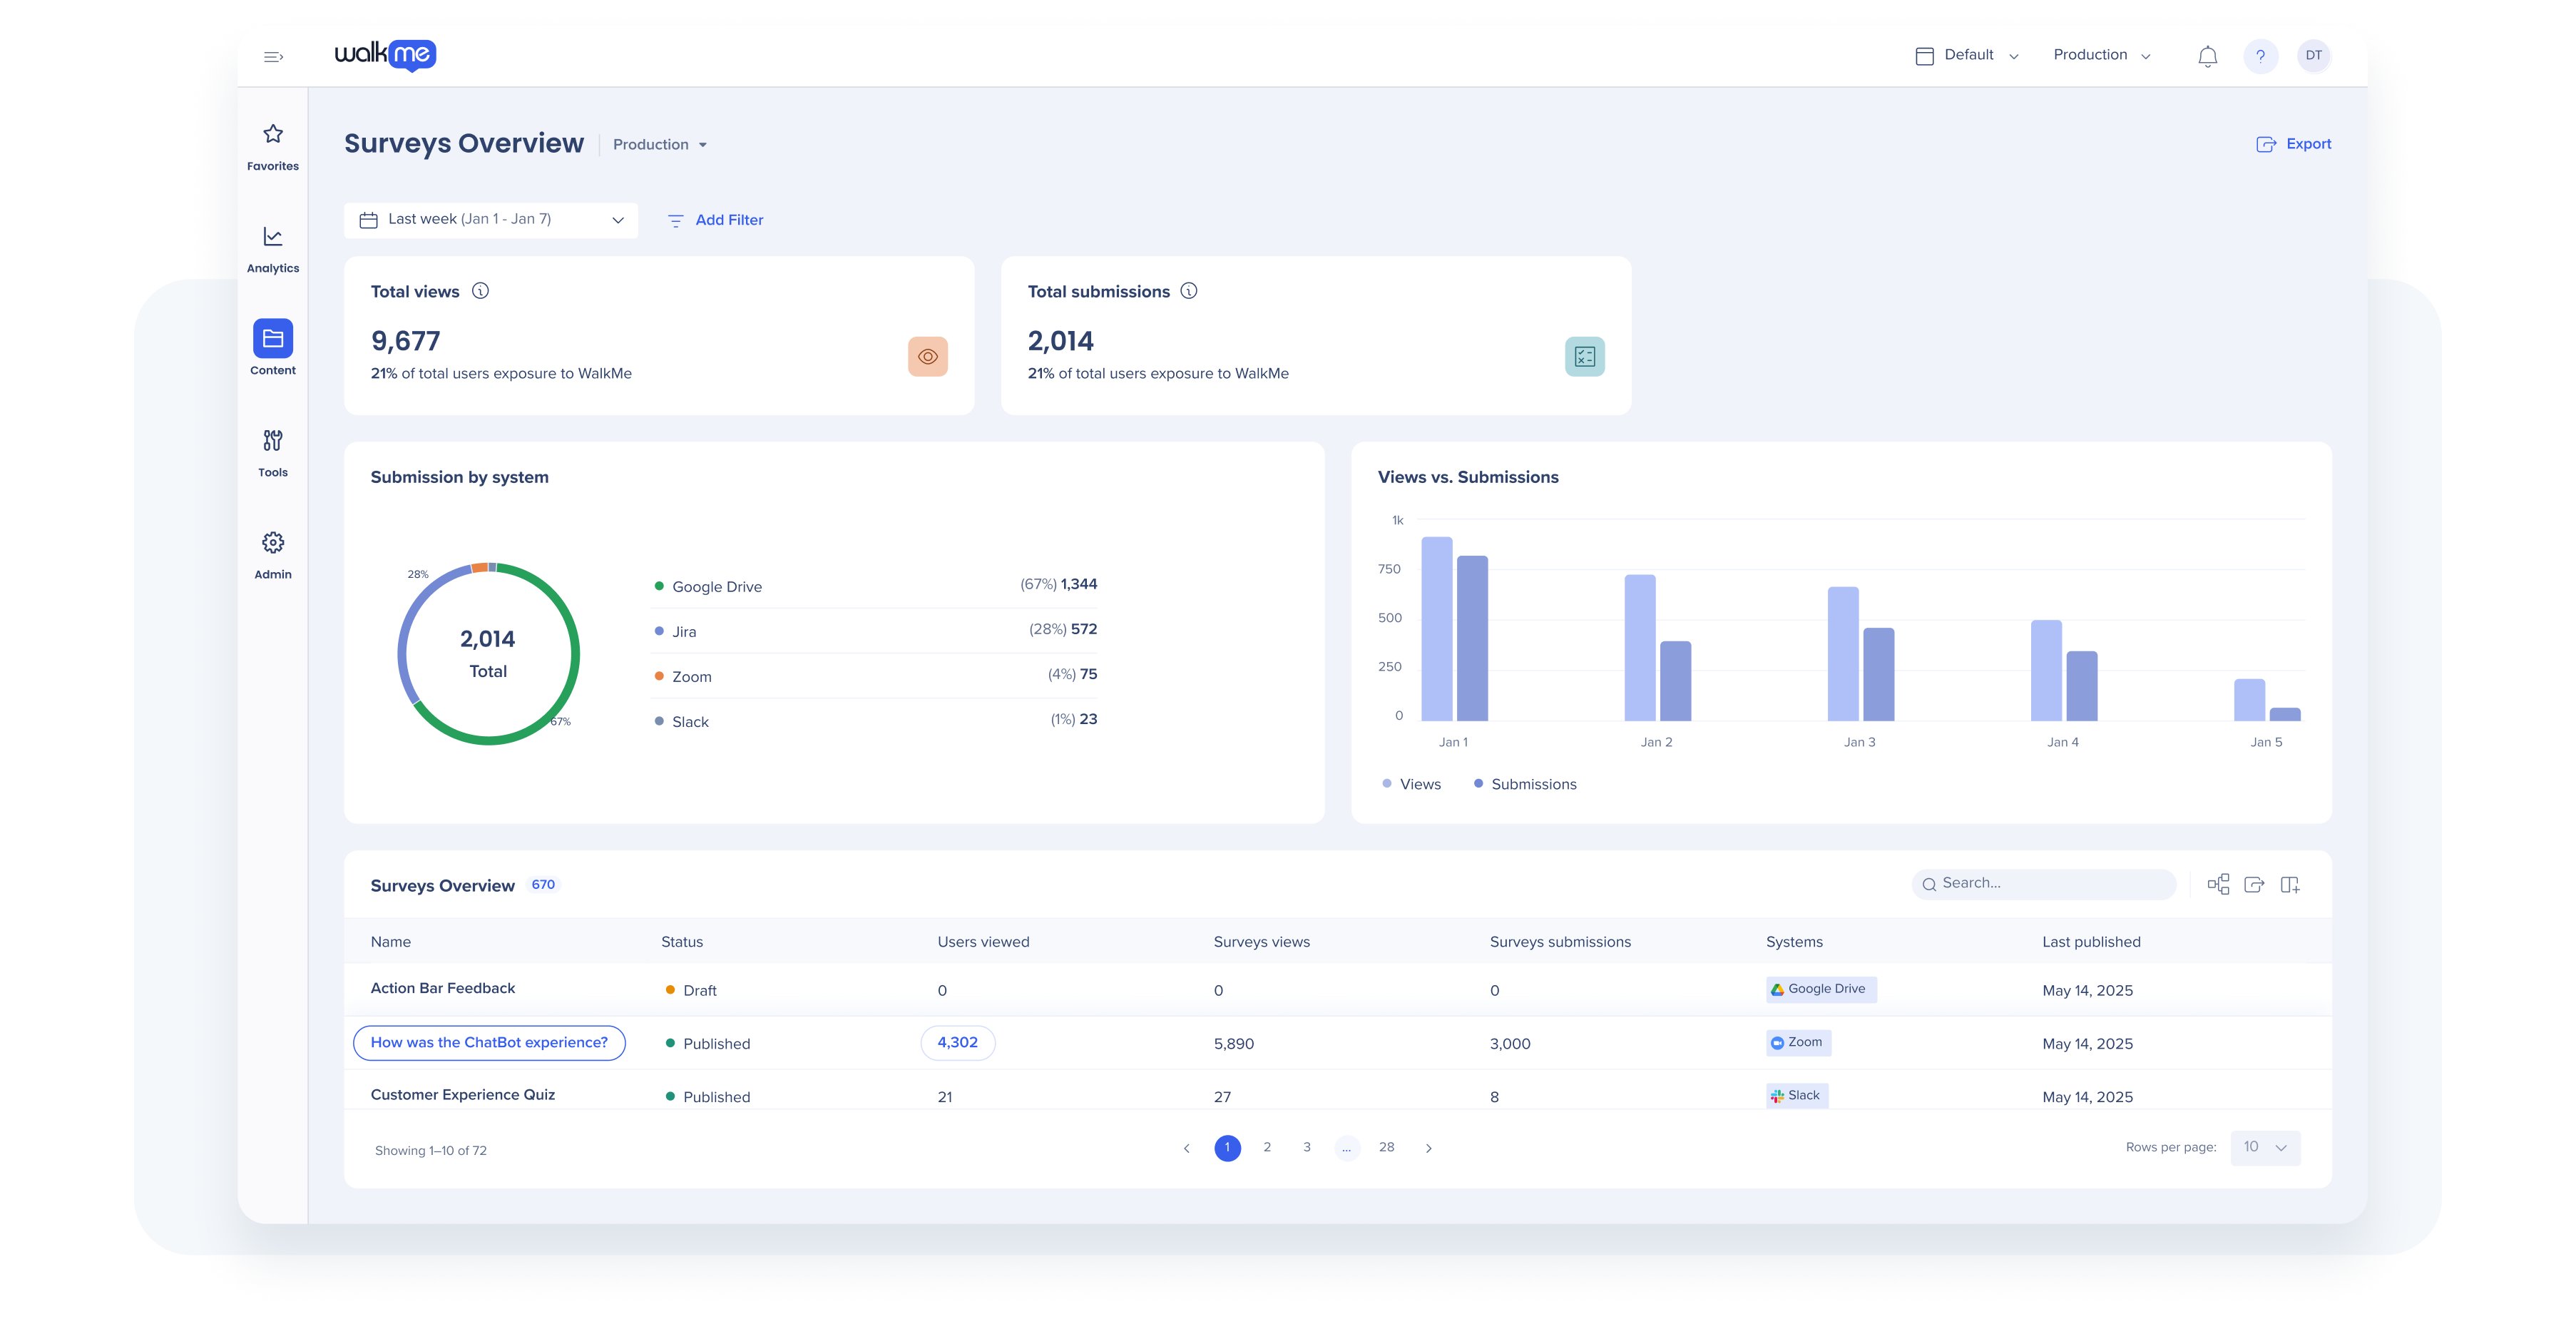Open Rows per page dropdown
Image resolution: width=2576 pixels, height=1324 pixels.
2265,1147
